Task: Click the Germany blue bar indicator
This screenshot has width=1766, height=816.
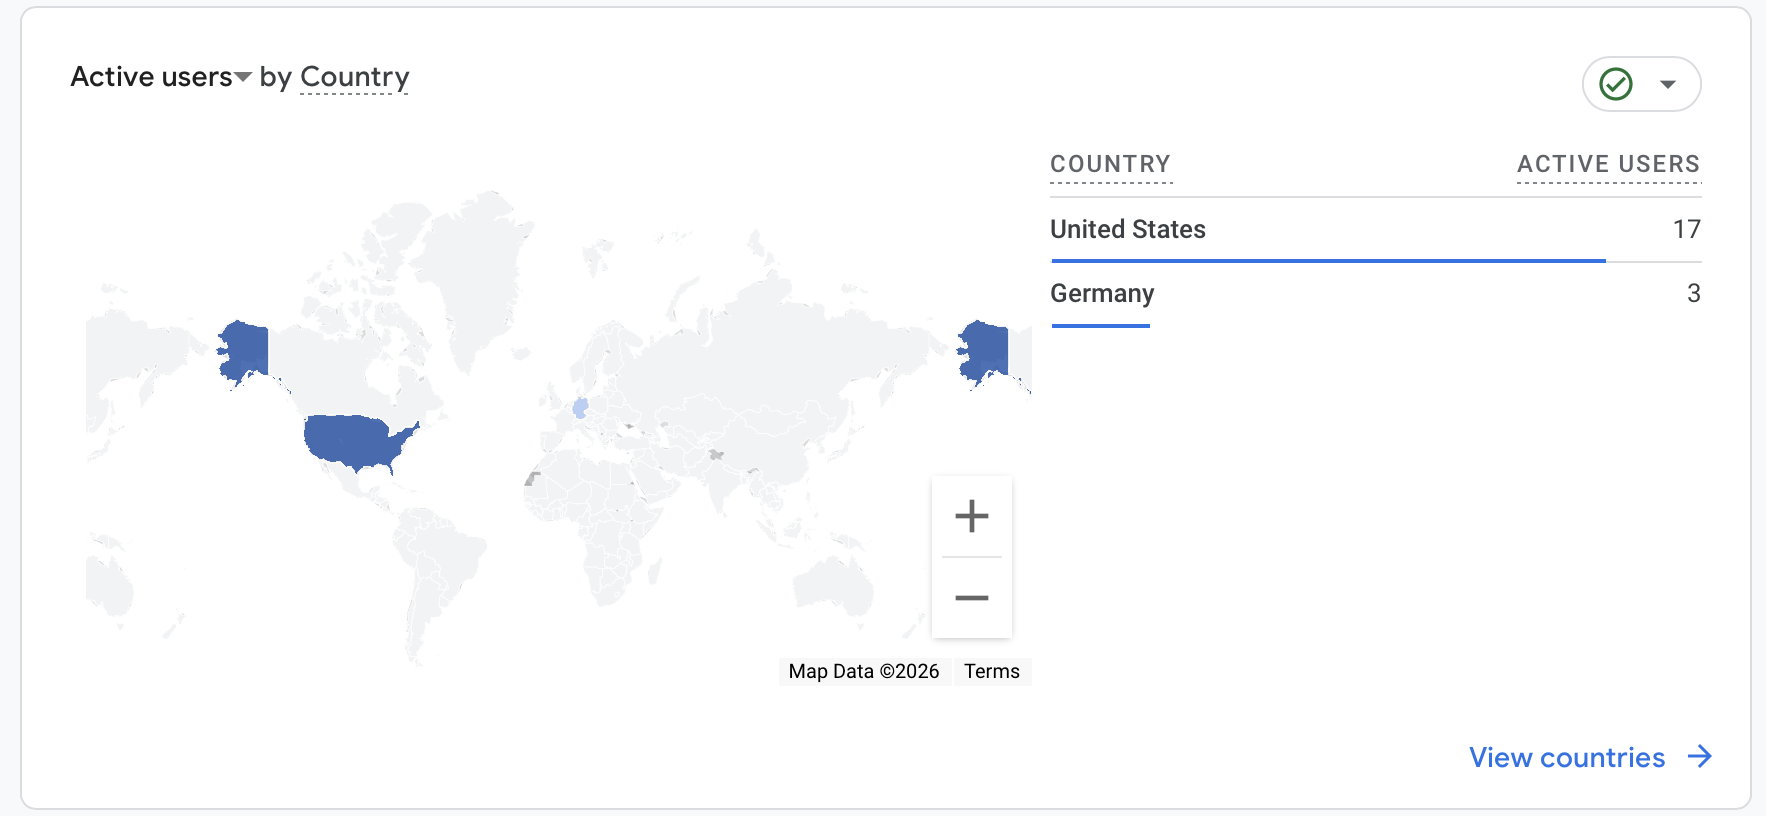Action: click(1100, 325)
